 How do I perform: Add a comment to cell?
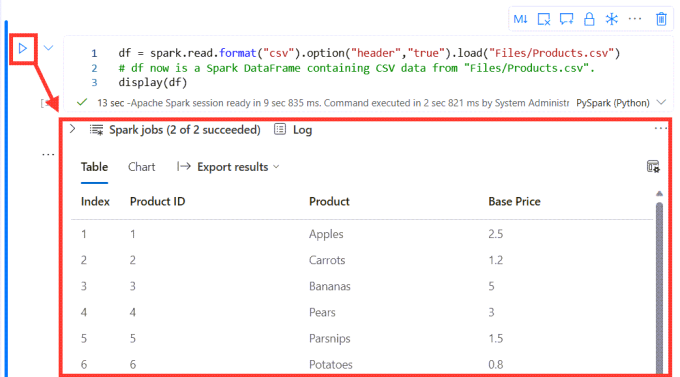tap(566, 19)
